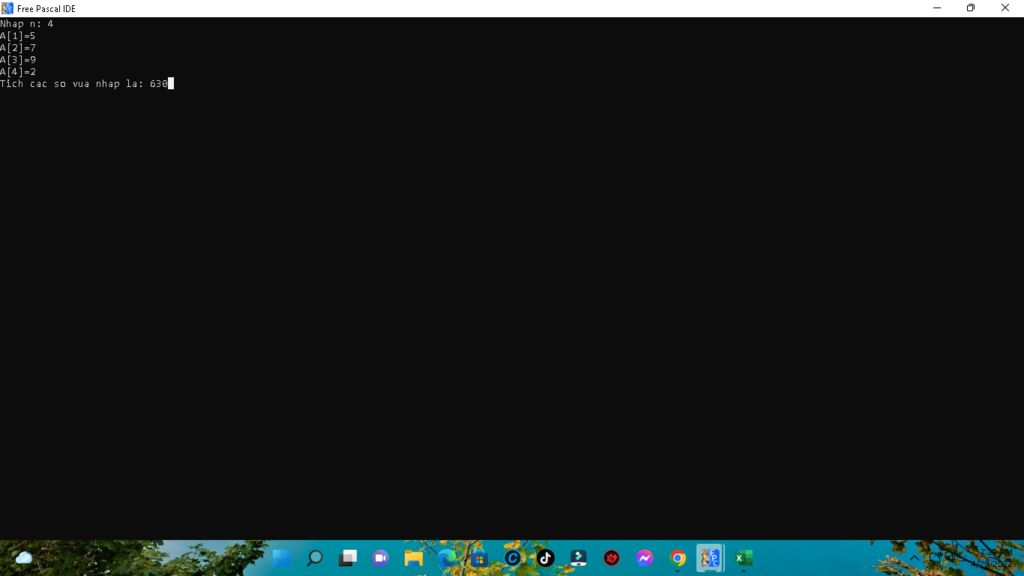1024x576 pixels.
Task: Open Task View on the taskbar
Action: pyautogui.click(x=347, y=558)
